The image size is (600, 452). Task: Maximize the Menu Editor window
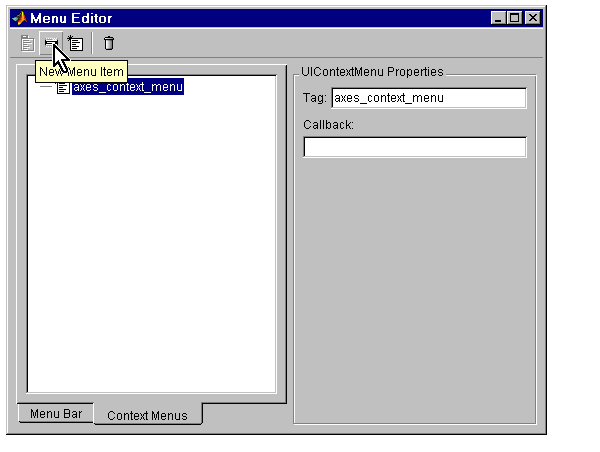click(x=515, y=18)
